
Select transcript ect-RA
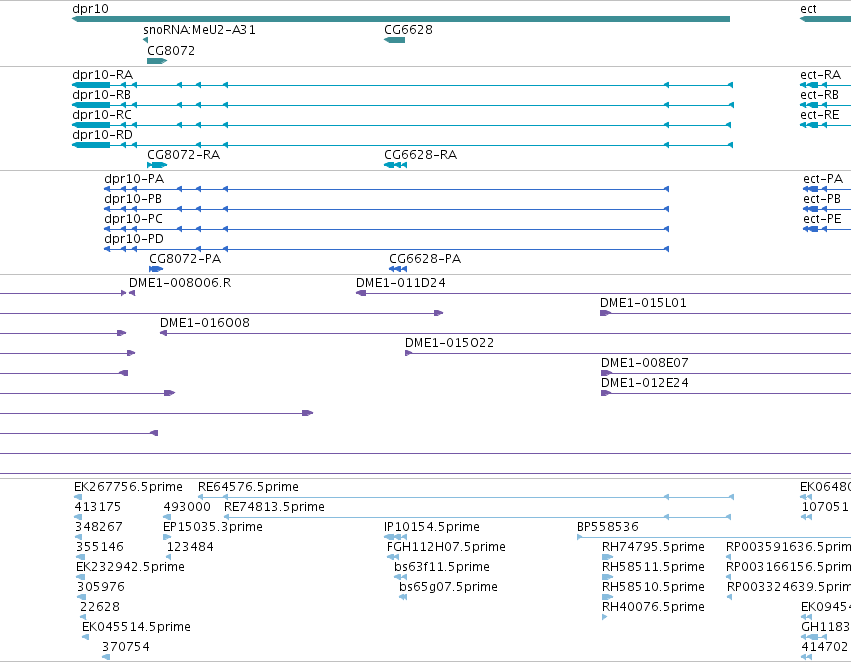(x=825, y=85)
